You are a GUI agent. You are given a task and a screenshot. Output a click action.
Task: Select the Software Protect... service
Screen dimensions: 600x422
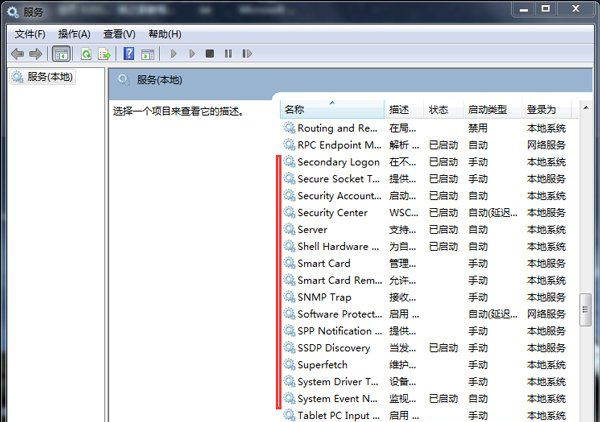pos(426,314)
